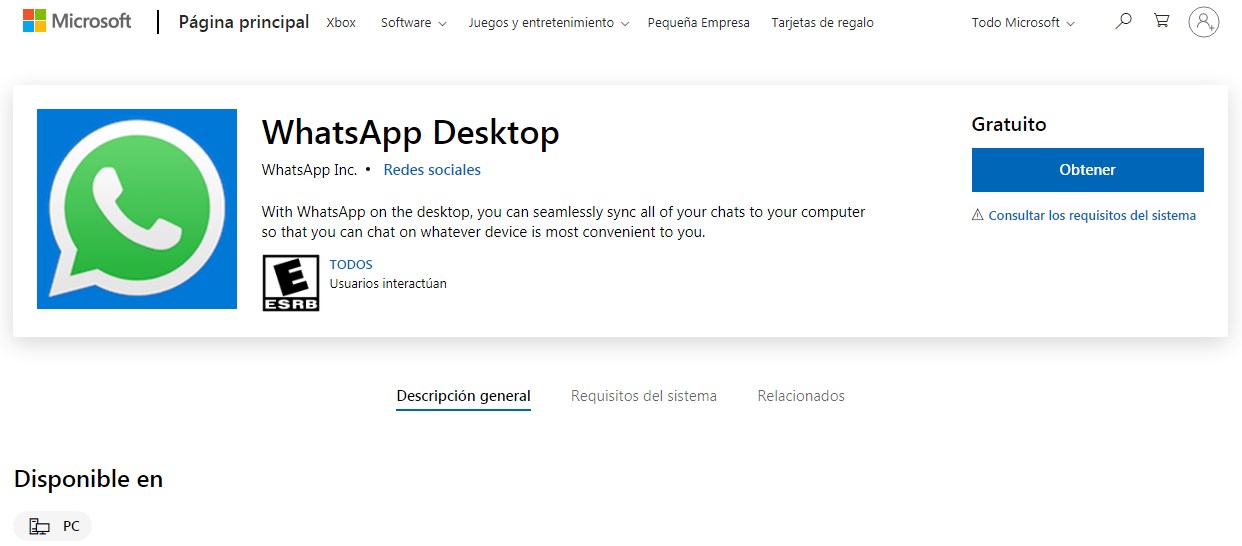Expand the Todo Microsoft dropdown
This screenshot has width=1242, height=546.
point(1022,22)
